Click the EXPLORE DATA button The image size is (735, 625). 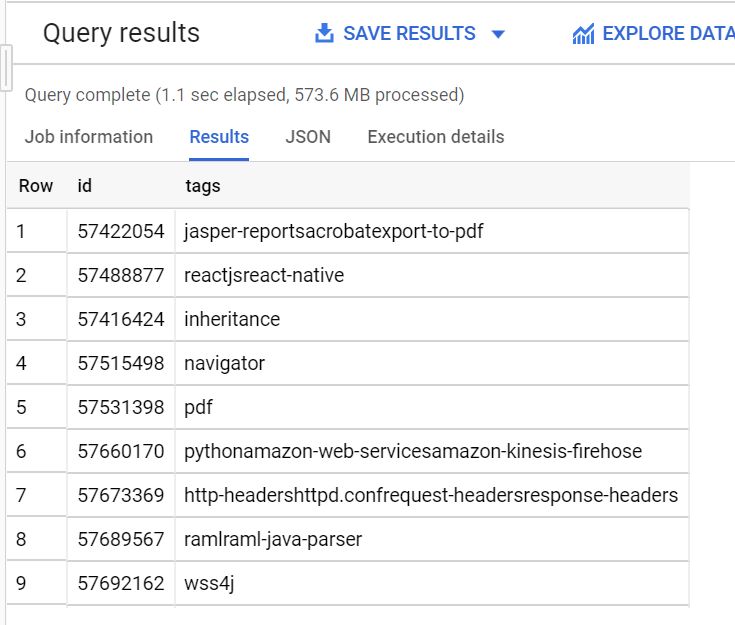[x=653, y=34]
